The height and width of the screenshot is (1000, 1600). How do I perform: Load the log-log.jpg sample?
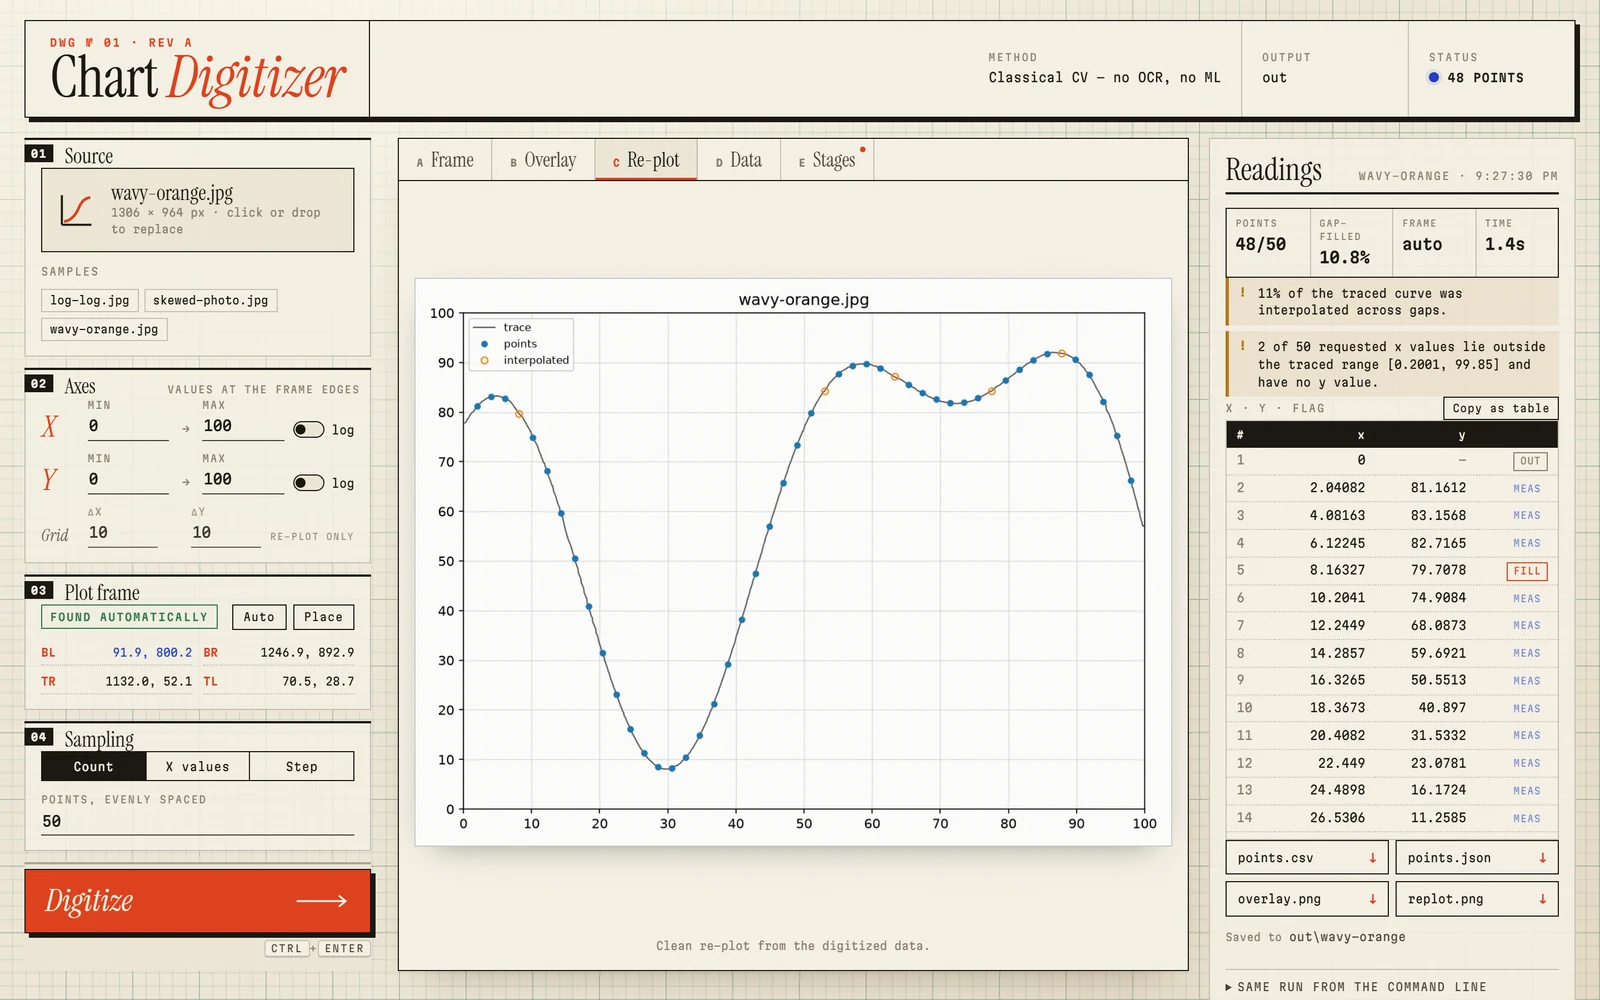[90, 300]
